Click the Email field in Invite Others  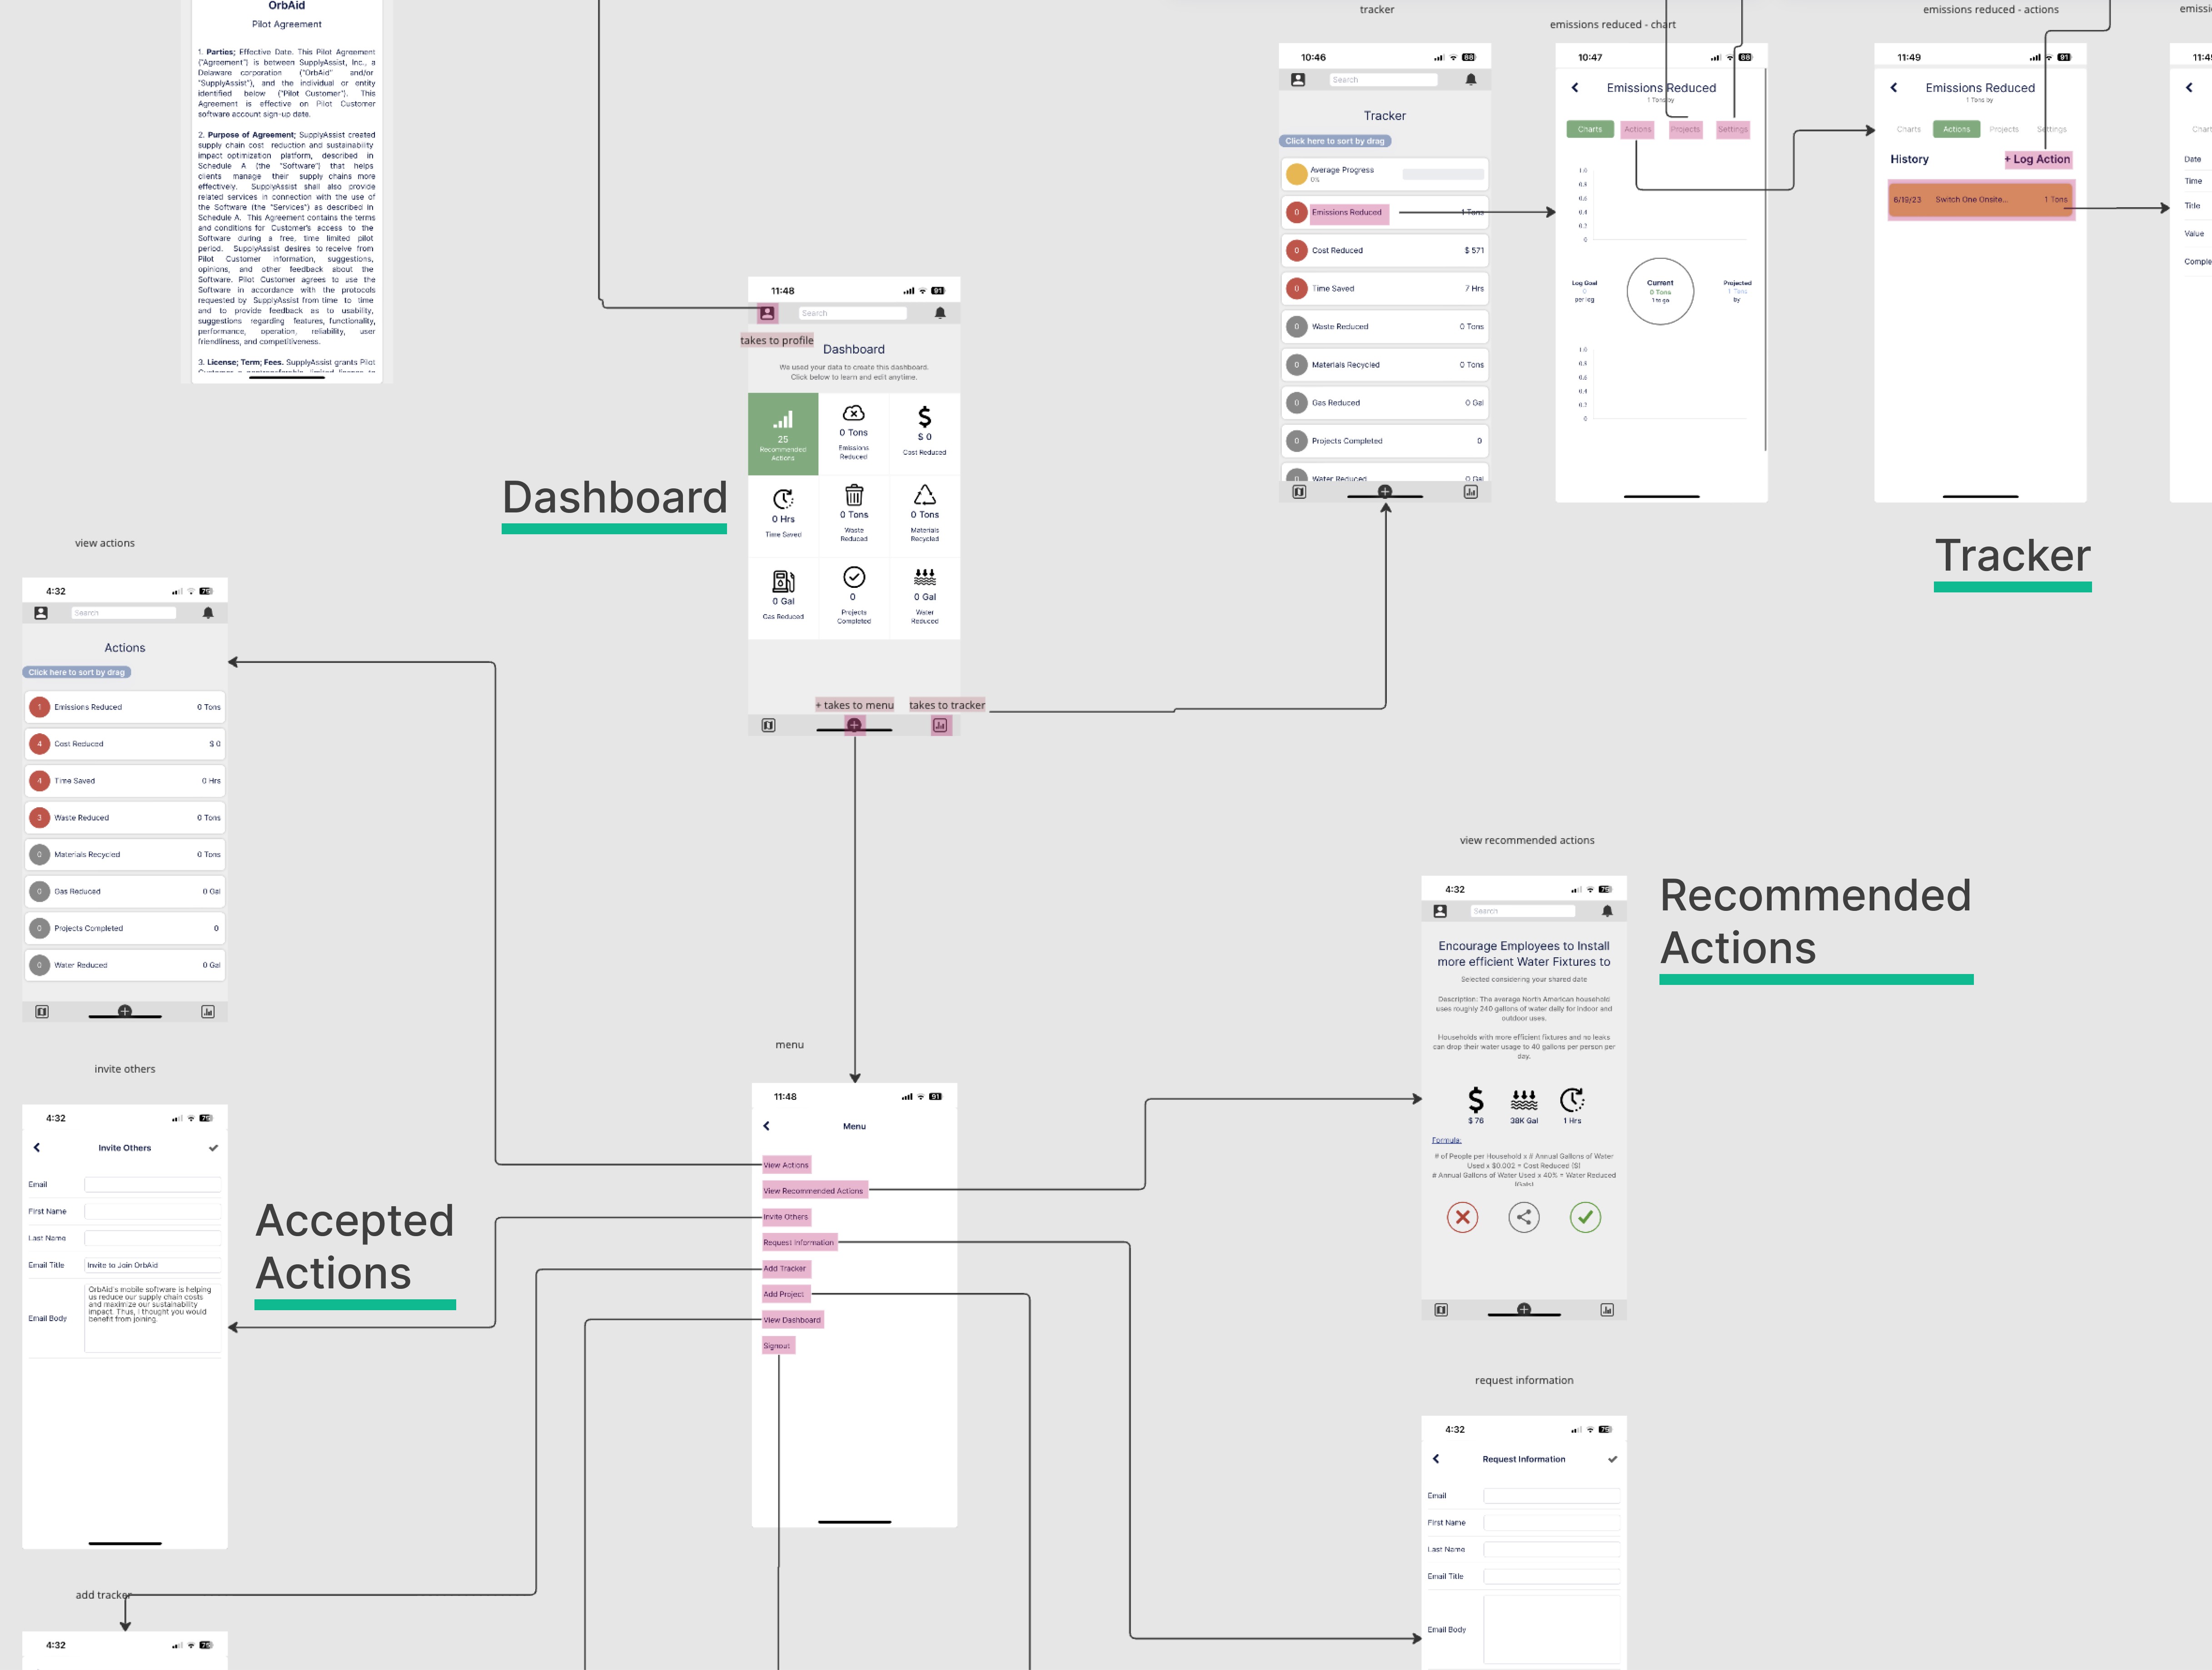click(x=152, y=1184)
